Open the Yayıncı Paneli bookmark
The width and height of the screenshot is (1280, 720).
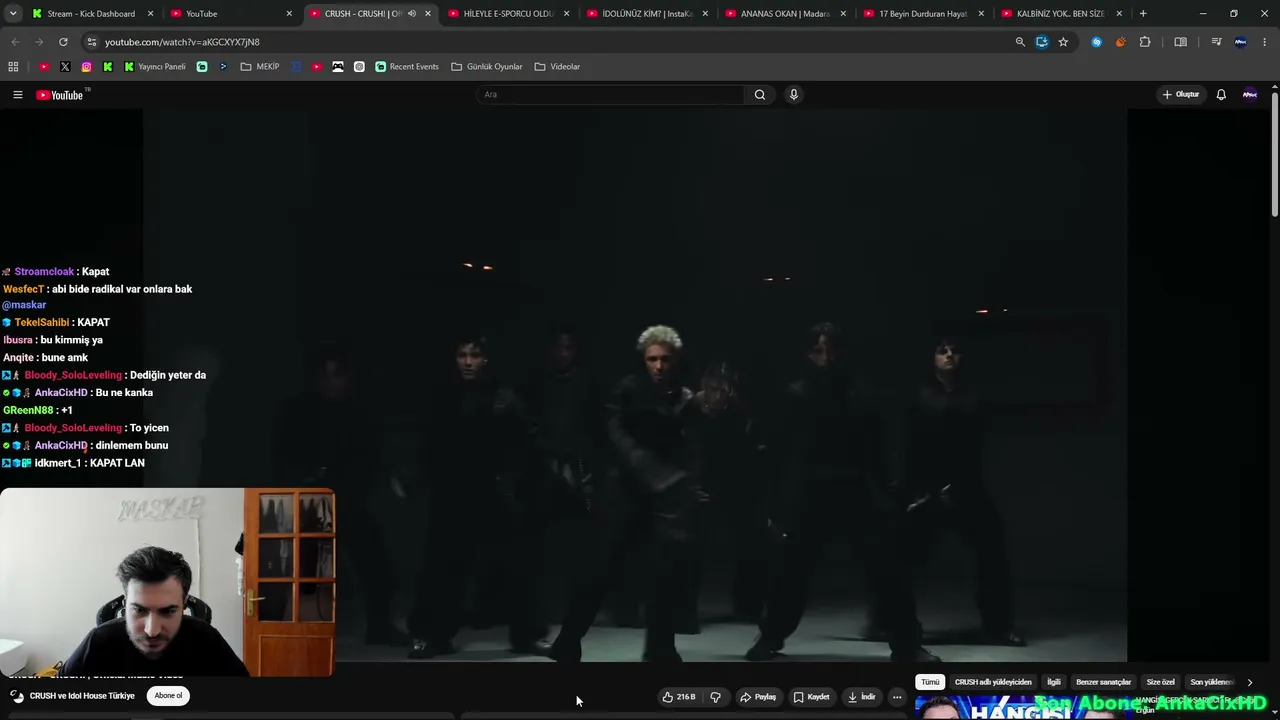point(155,67)
